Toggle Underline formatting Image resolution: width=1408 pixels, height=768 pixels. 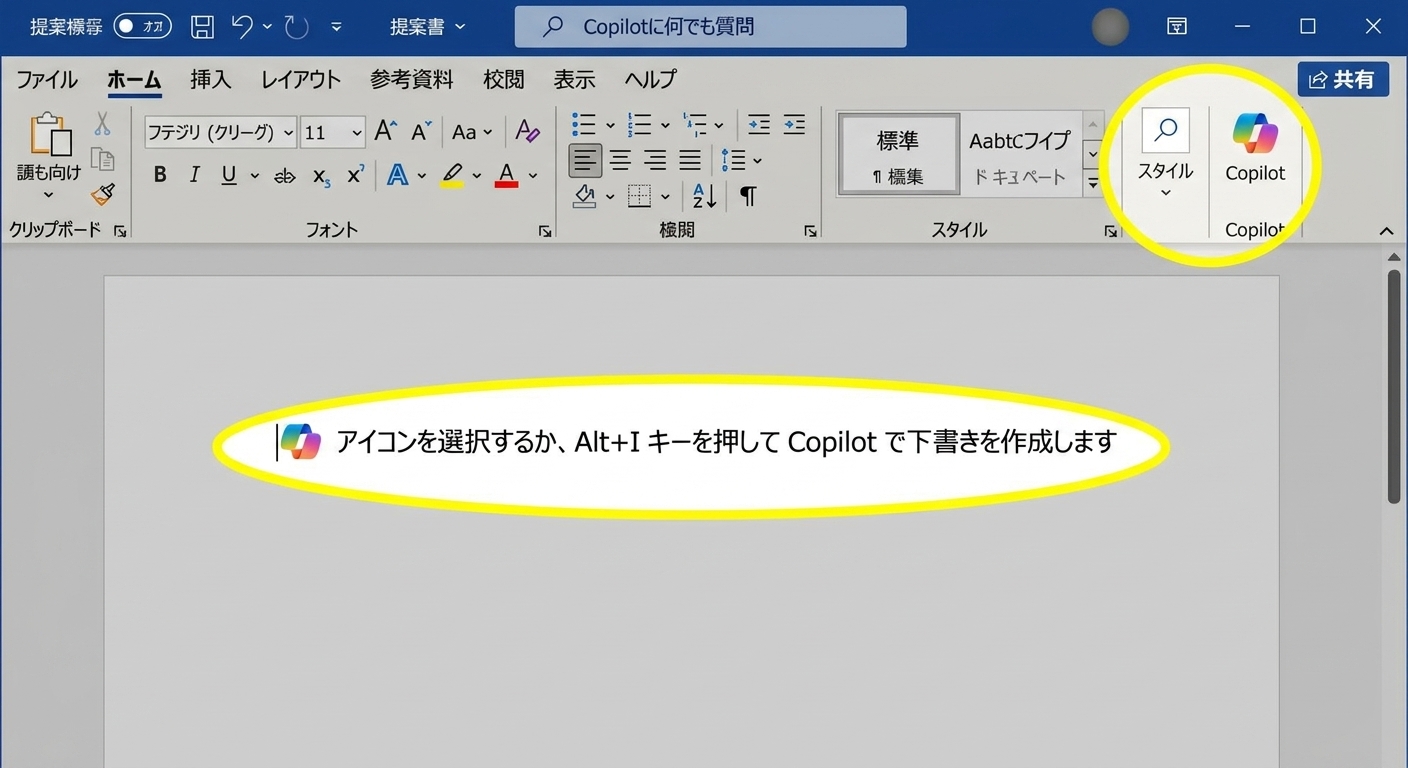click(x=229, y=176)
